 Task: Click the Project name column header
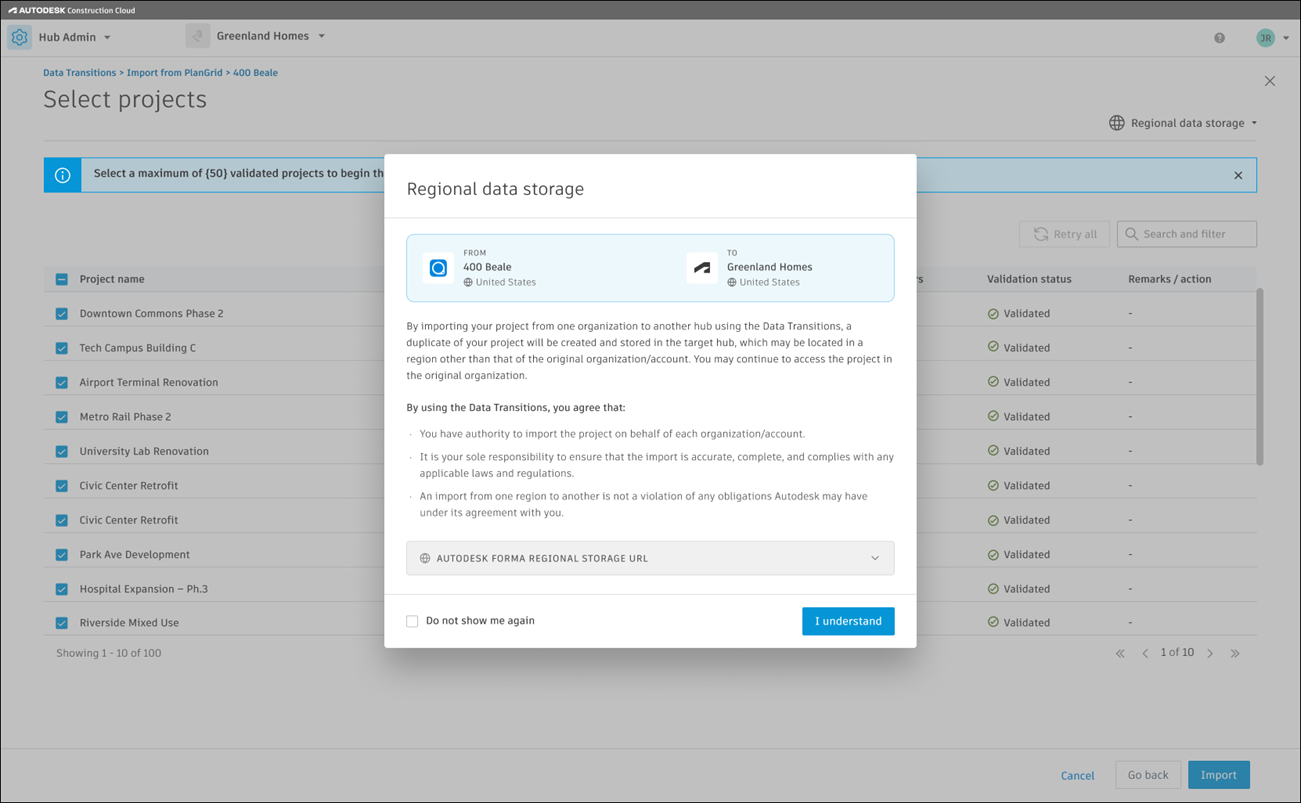(112, 279)
